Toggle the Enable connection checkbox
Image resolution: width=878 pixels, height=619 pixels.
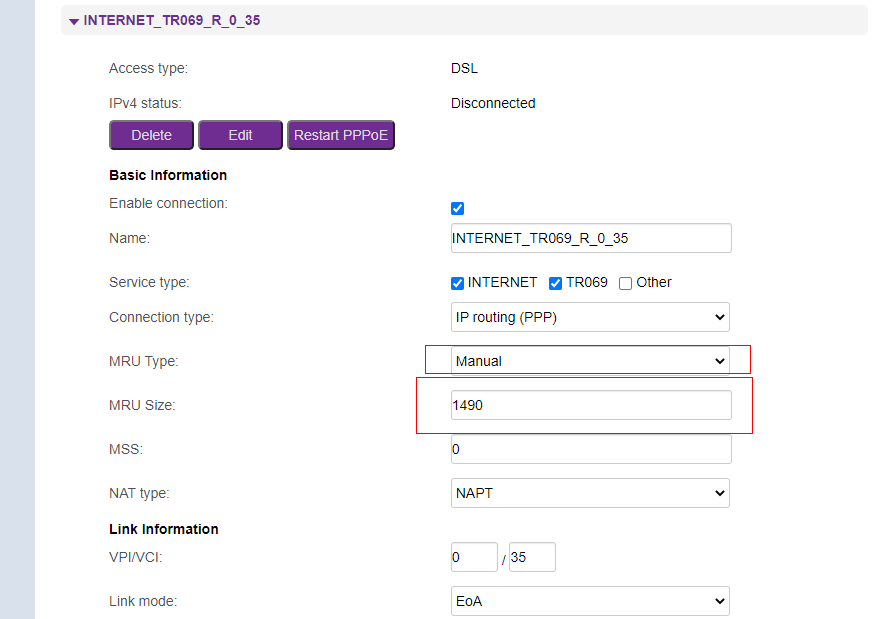tap(457, 208)
